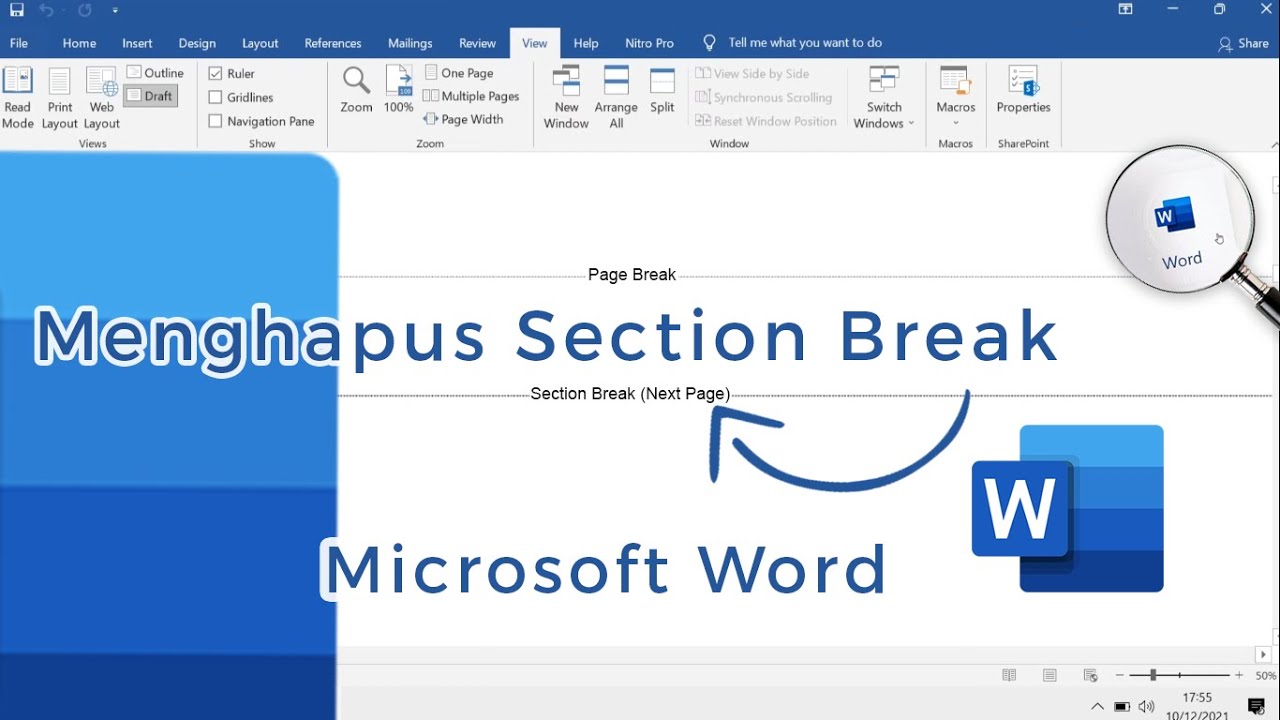Select Outline view

pos(155,73)
